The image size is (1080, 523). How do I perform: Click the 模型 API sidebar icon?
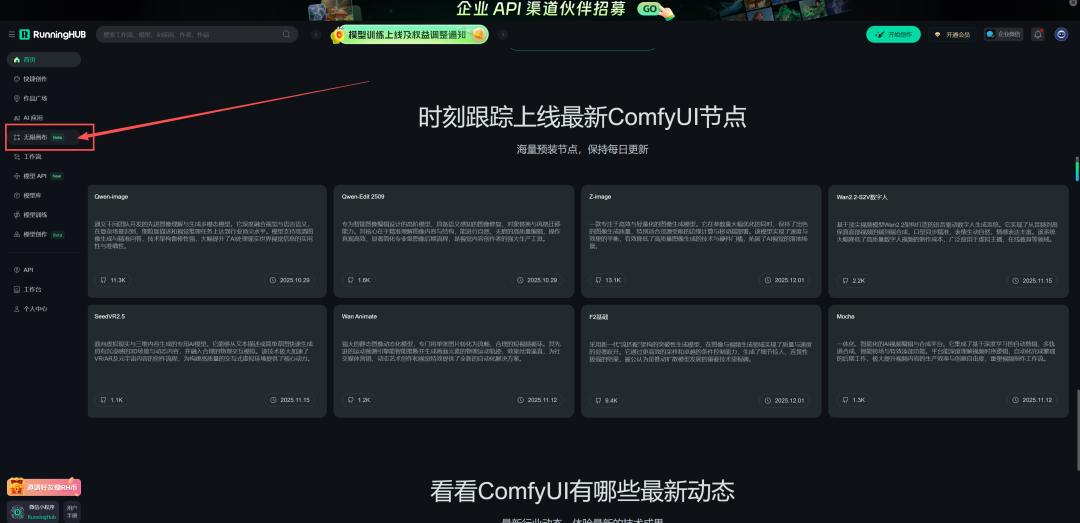coord(17,176)
